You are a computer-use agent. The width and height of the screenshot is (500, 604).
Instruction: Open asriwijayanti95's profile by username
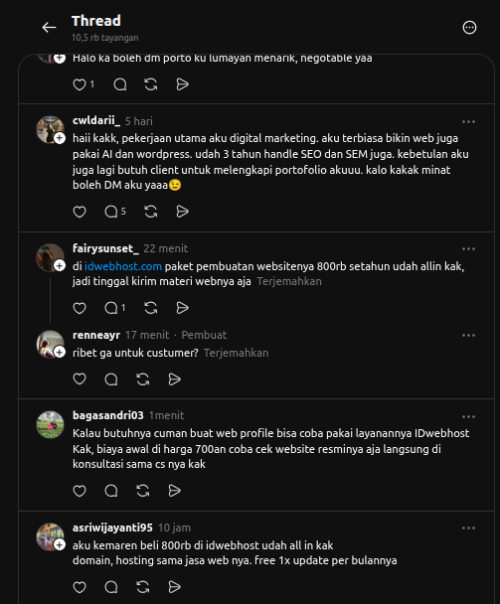point(112,527)
